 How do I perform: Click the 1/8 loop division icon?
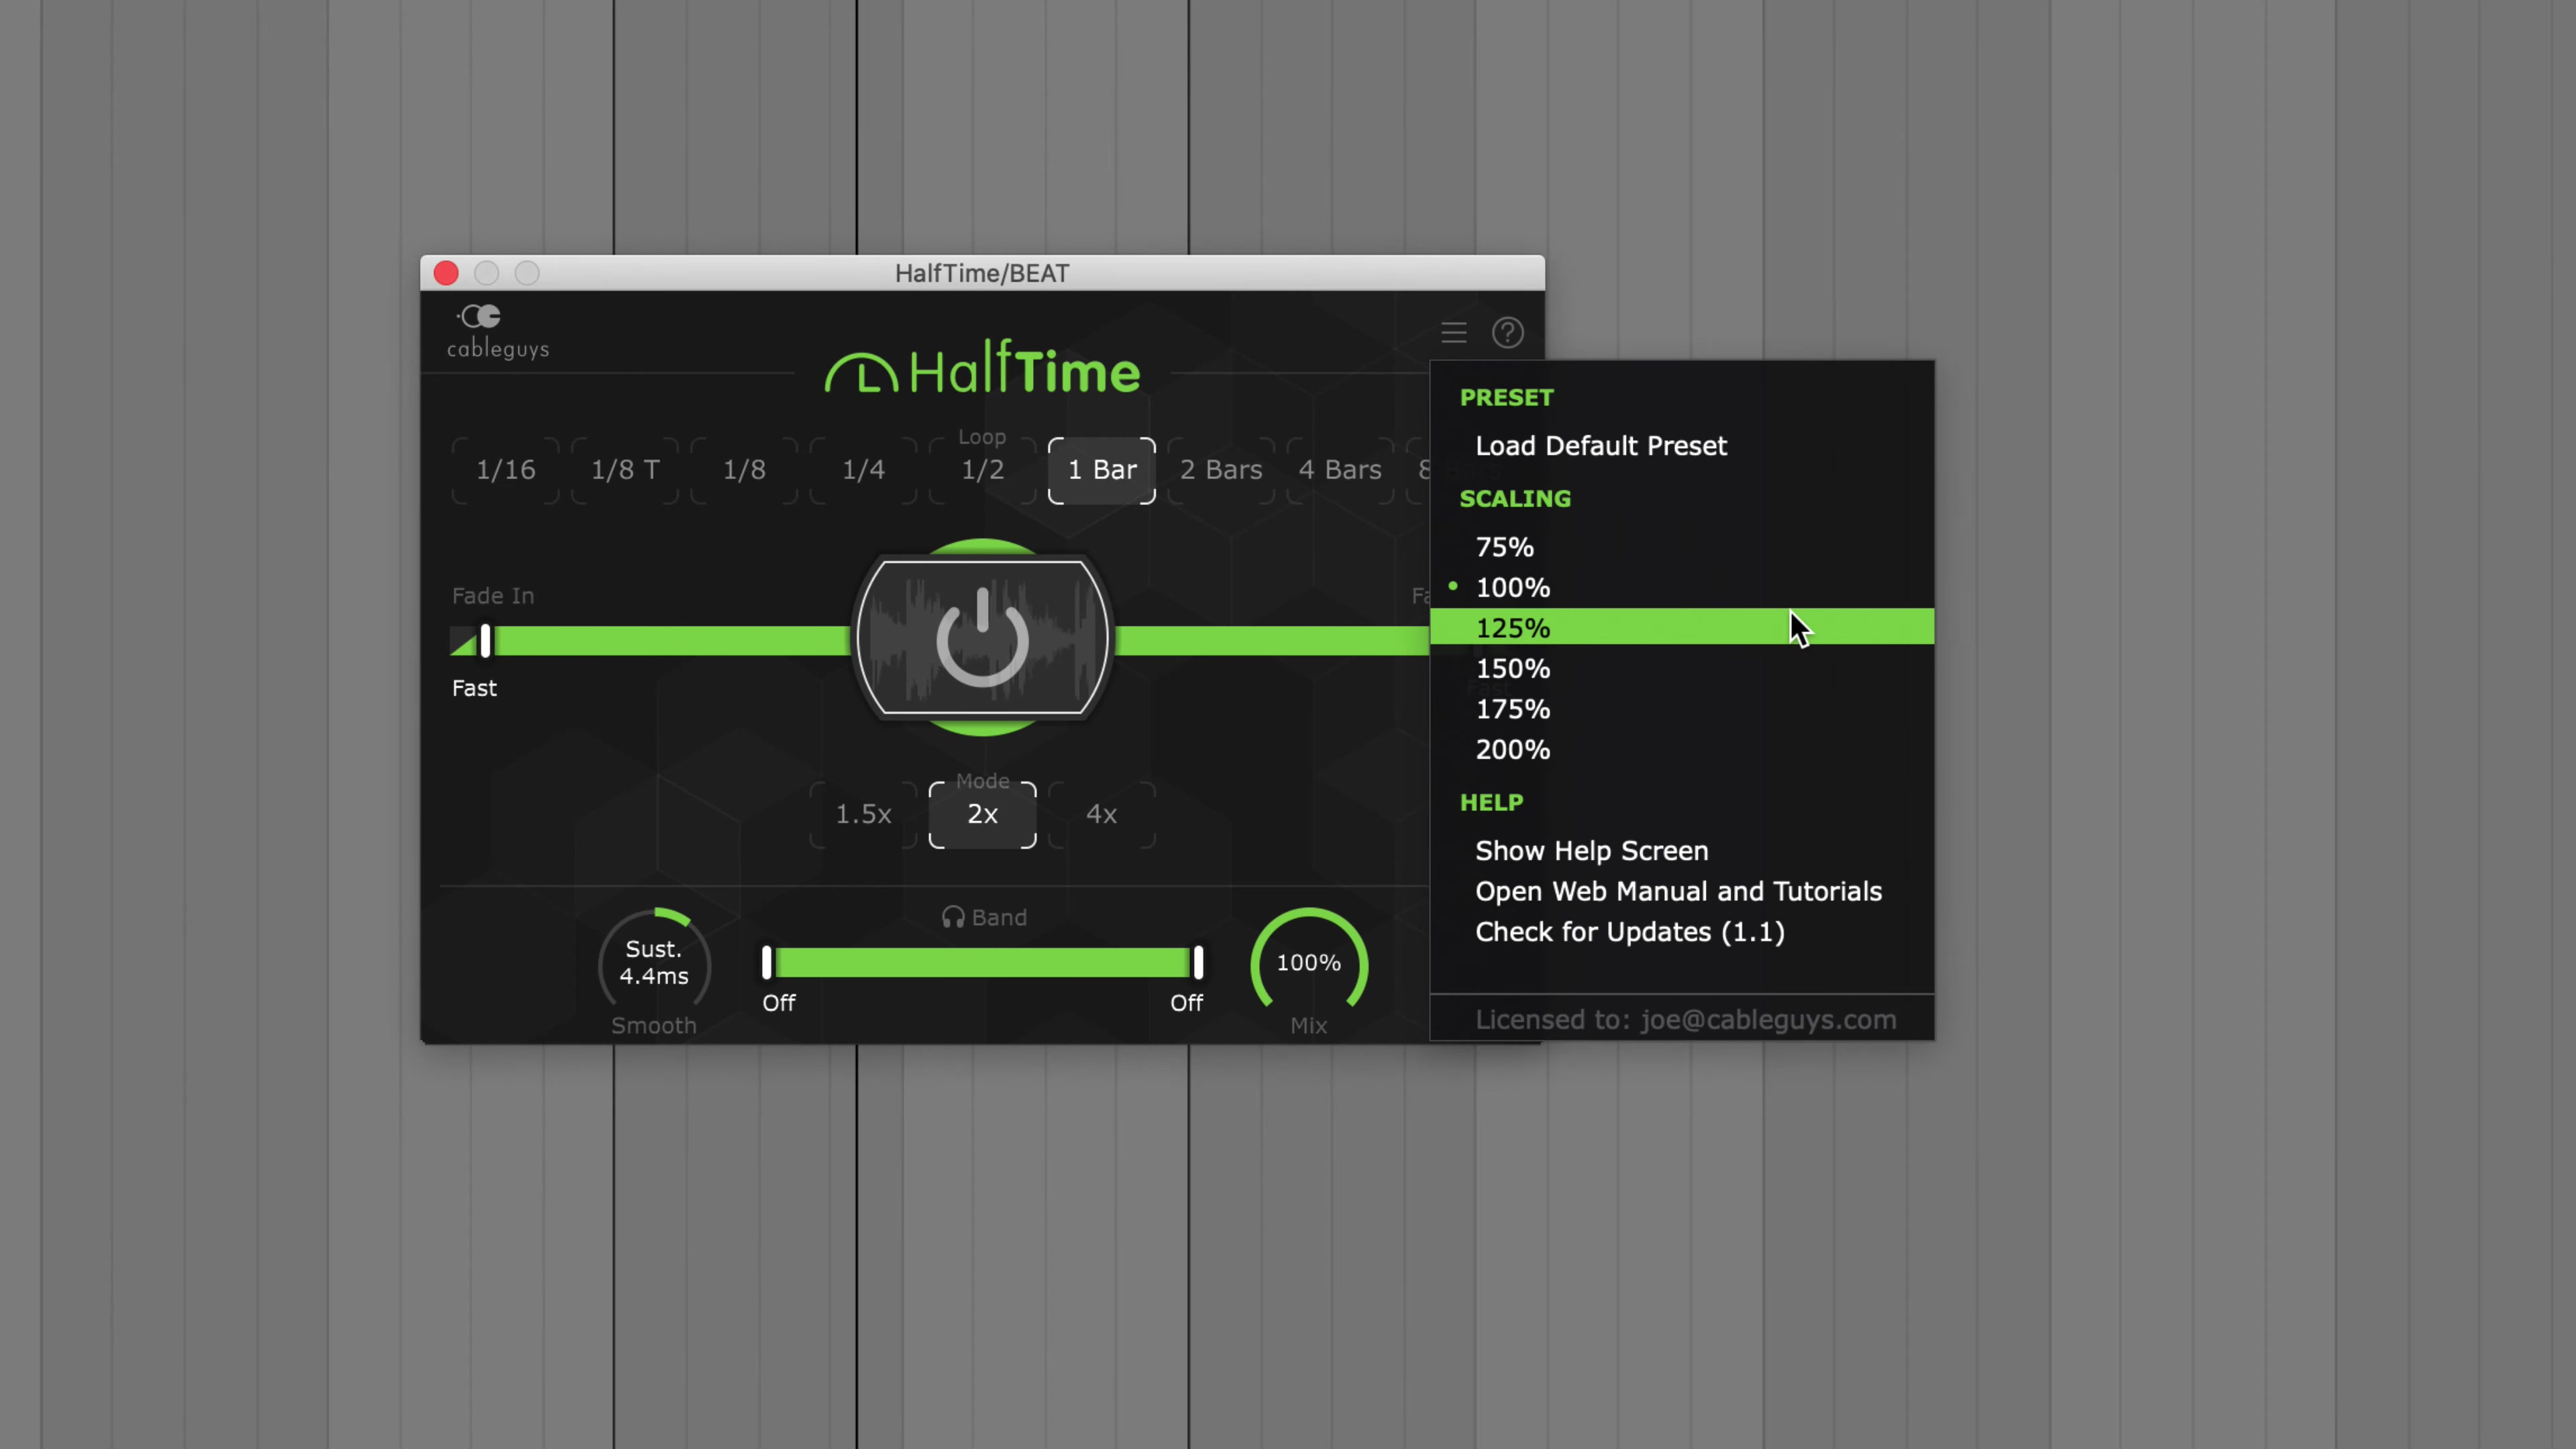click(x=743, y=469)
